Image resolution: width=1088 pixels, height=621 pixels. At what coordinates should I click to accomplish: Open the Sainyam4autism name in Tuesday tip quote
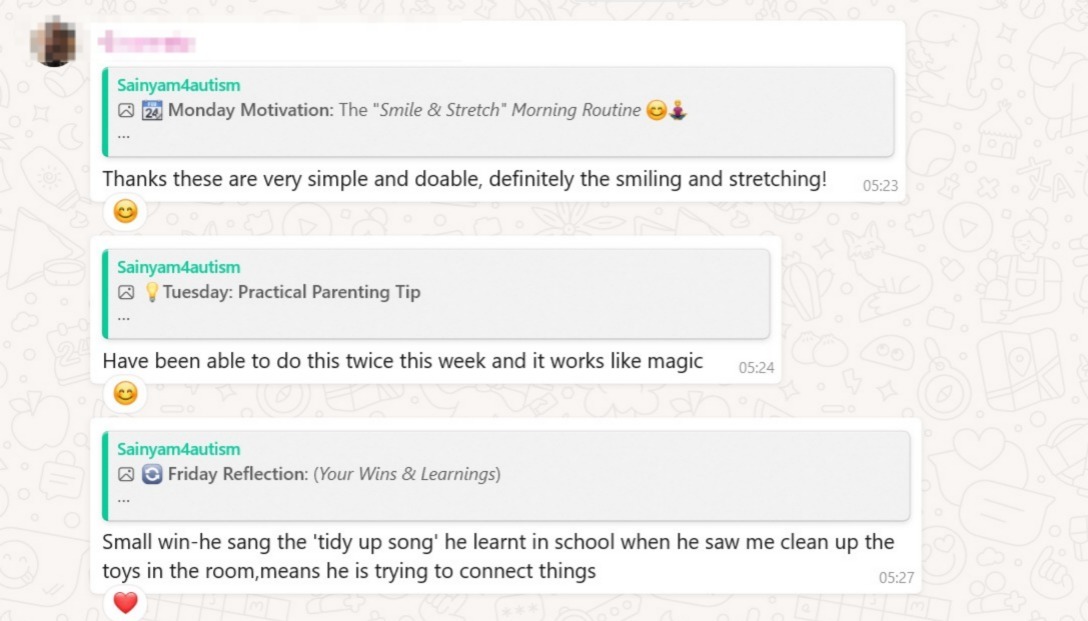[178, 267]
